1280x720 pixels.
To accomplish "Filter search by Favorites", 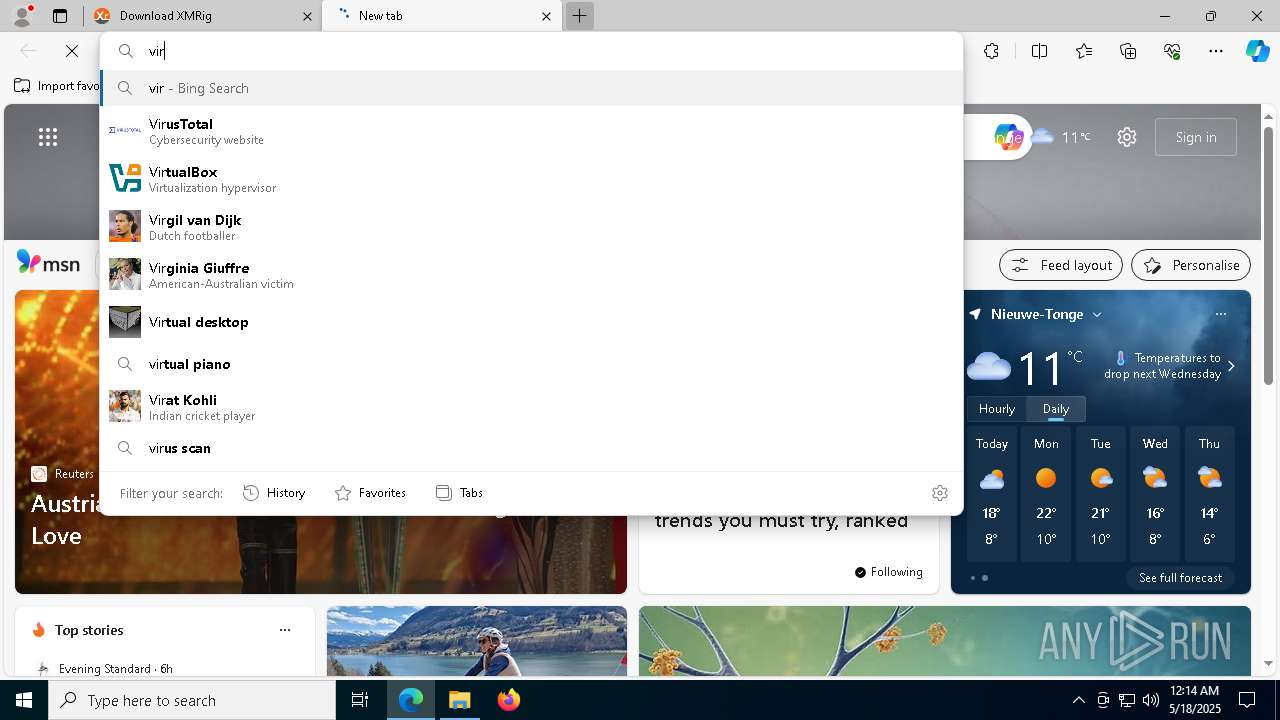I will [x=370, y=493].
